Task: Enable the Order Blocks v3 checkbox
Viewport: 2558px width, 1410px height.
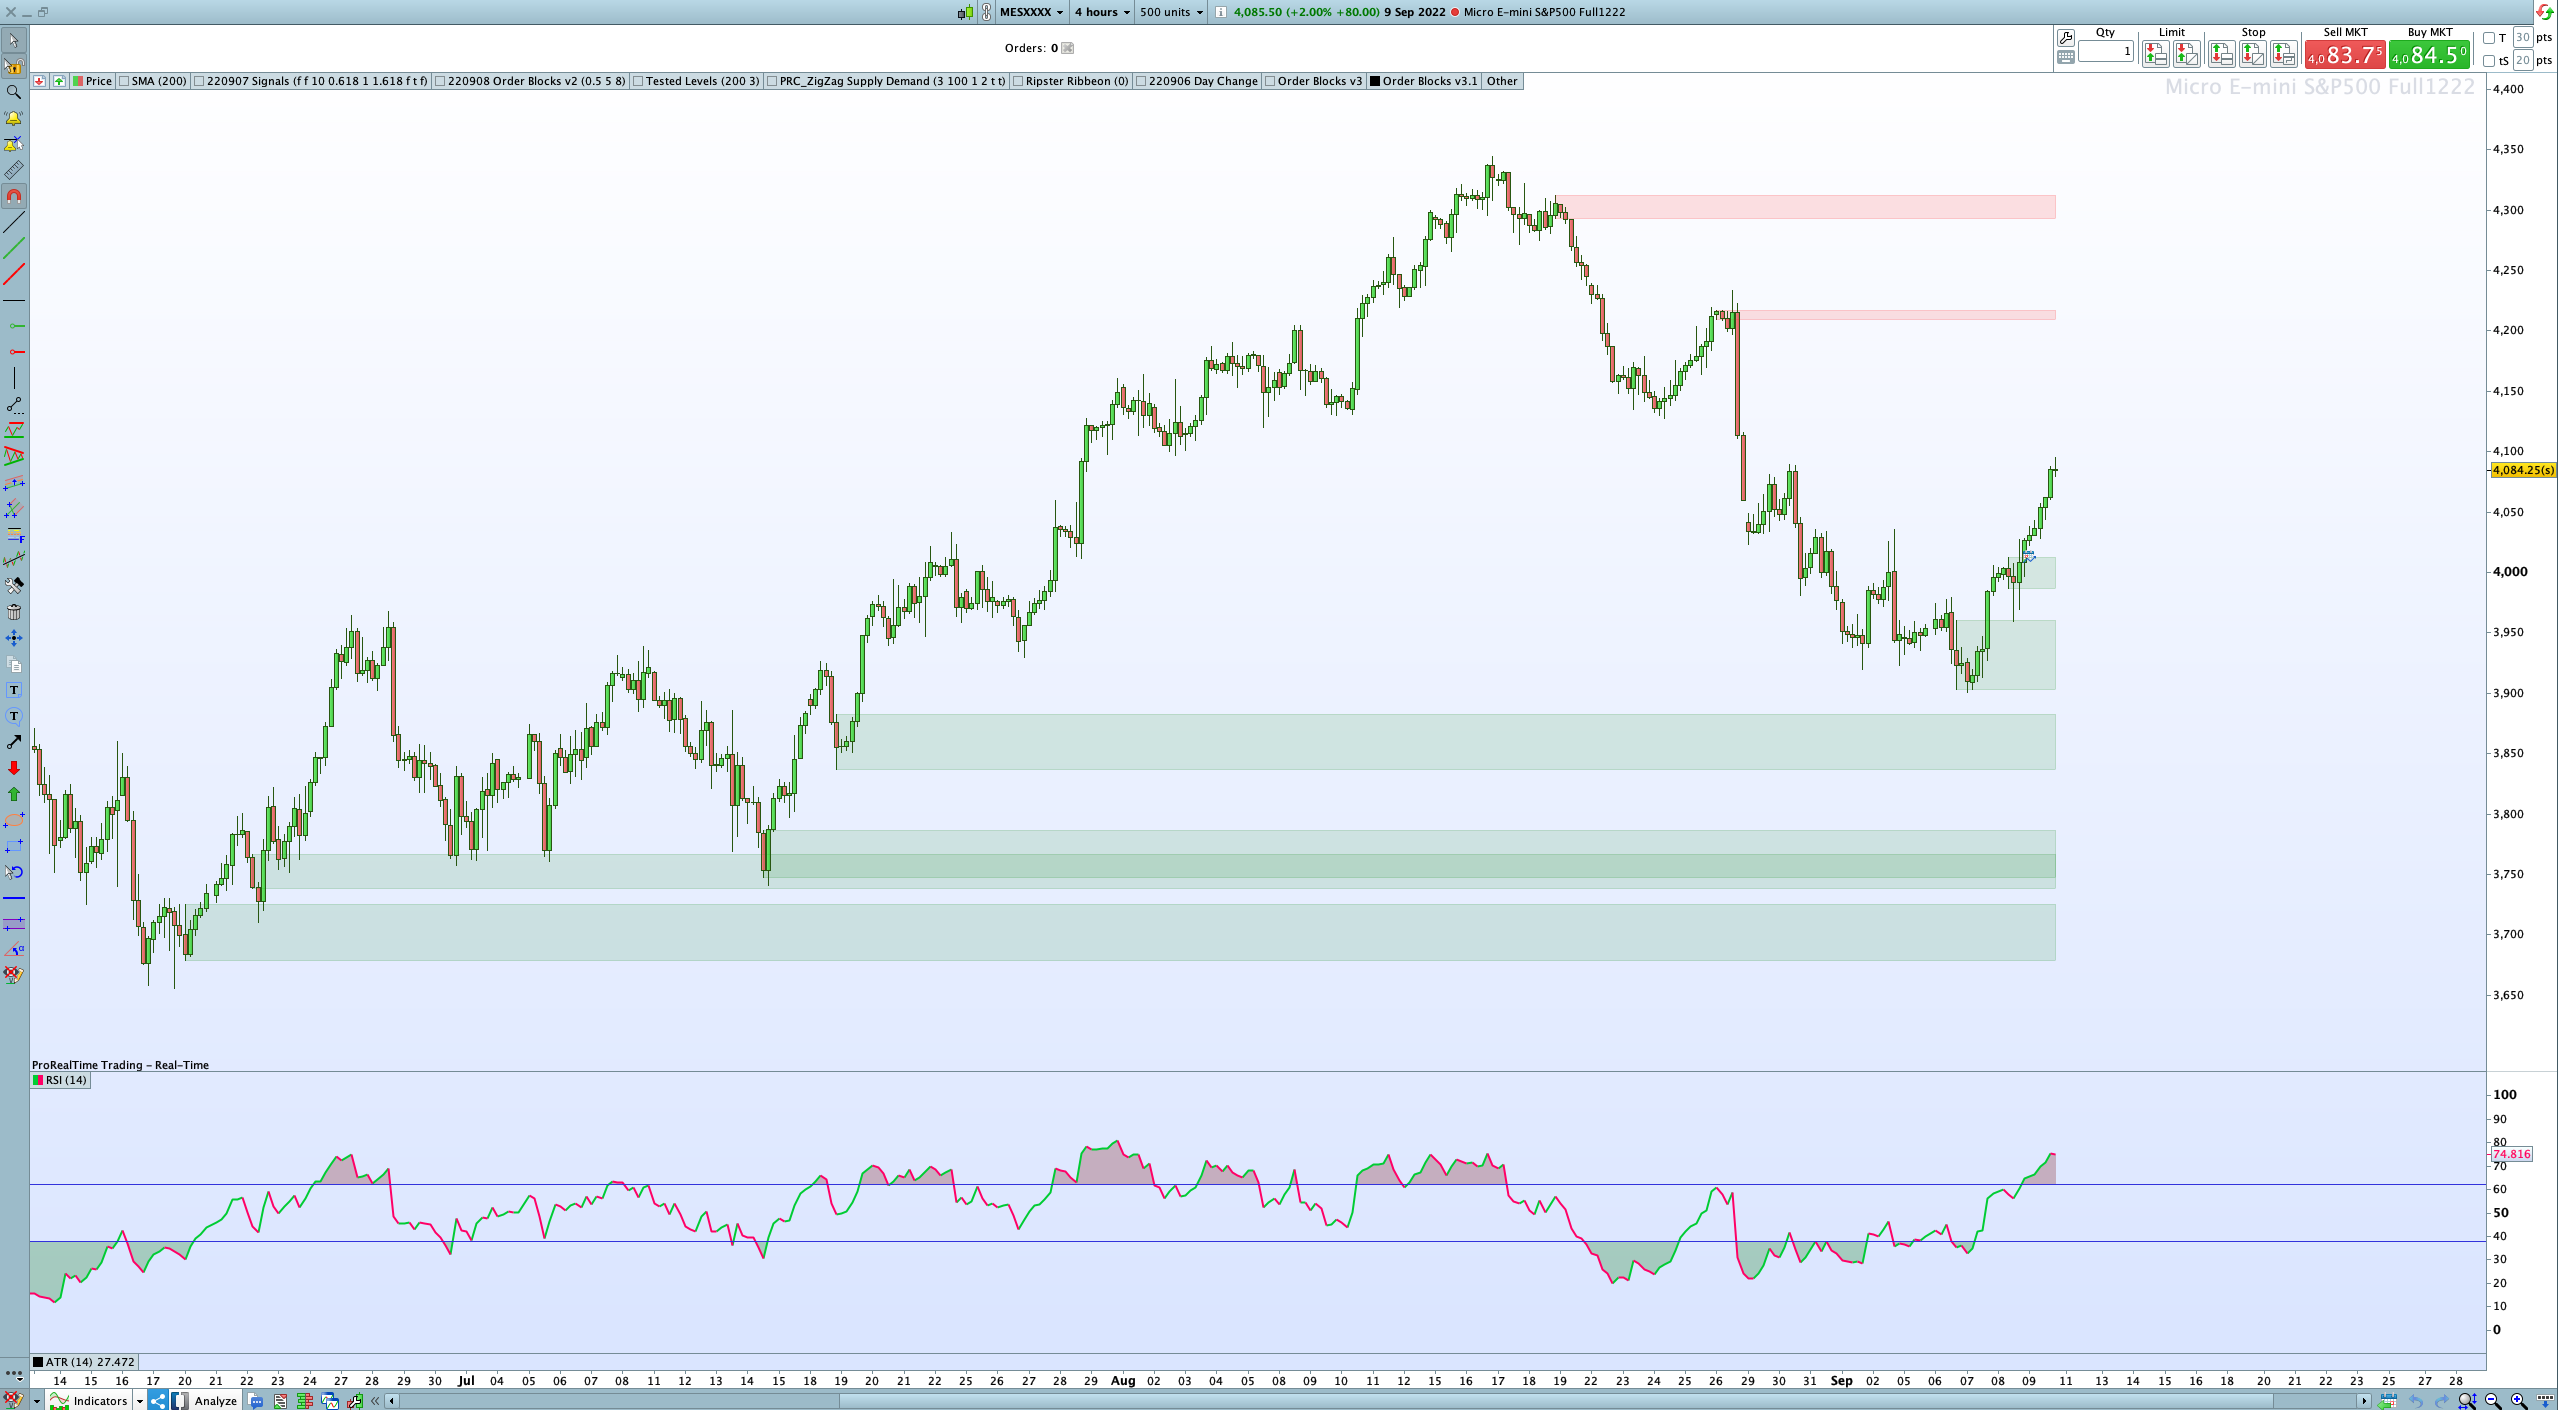Action: tap(1270, 81)
